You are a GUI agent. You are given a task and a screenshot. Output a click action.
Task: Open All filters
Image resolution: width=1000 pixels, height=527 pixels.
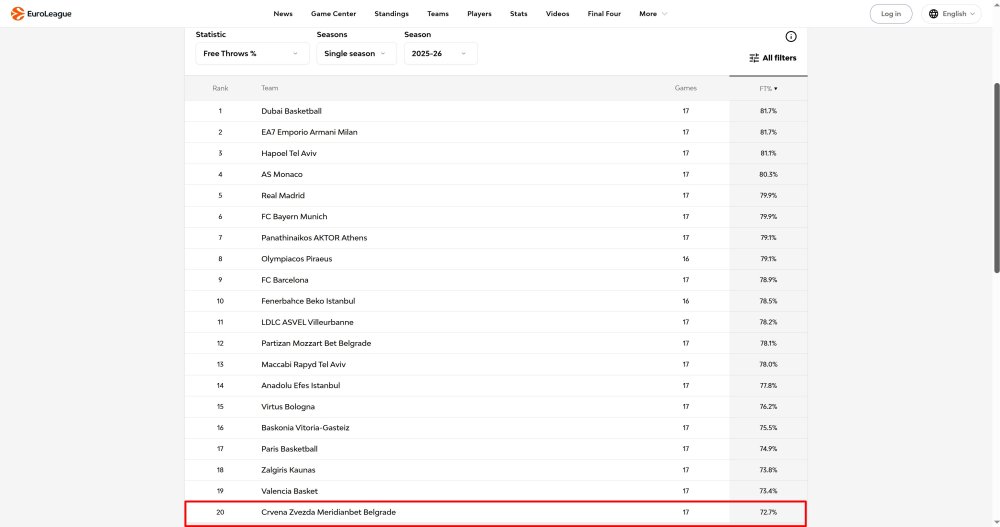772,58
